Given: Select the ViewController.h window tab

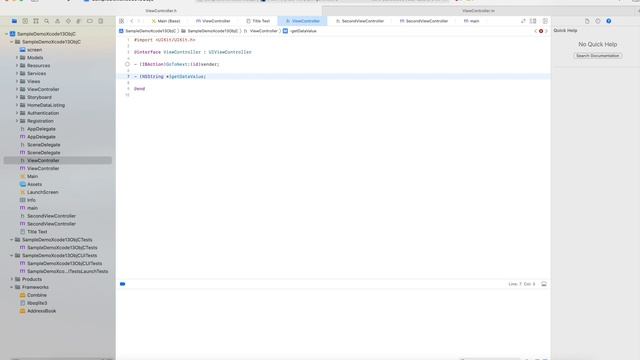Looking at the screenshot, I should coord(161,11).
